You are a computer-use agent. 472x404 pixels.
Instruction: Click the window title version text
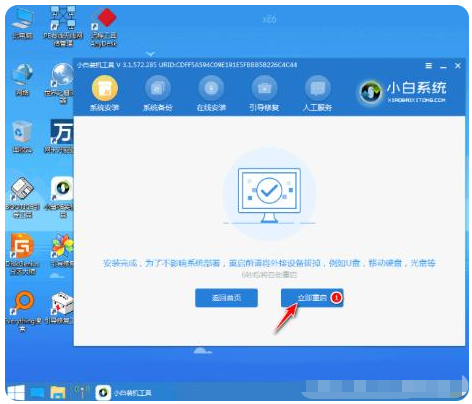(187, 65)
